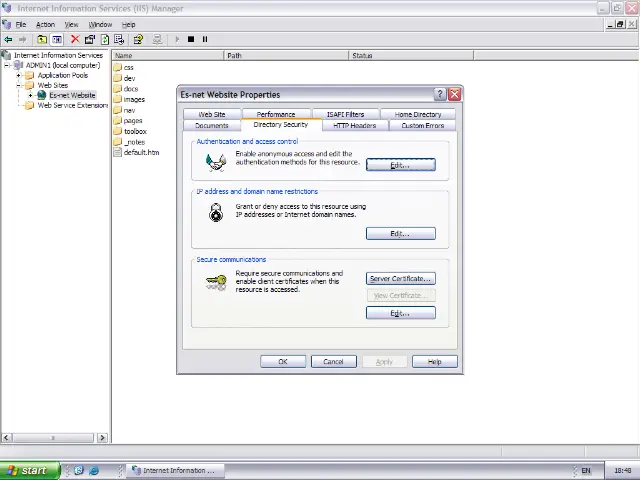Click the green Refresh toolbar icon
Viewport: 640px width, 480px height.
[x=105, y=39]
